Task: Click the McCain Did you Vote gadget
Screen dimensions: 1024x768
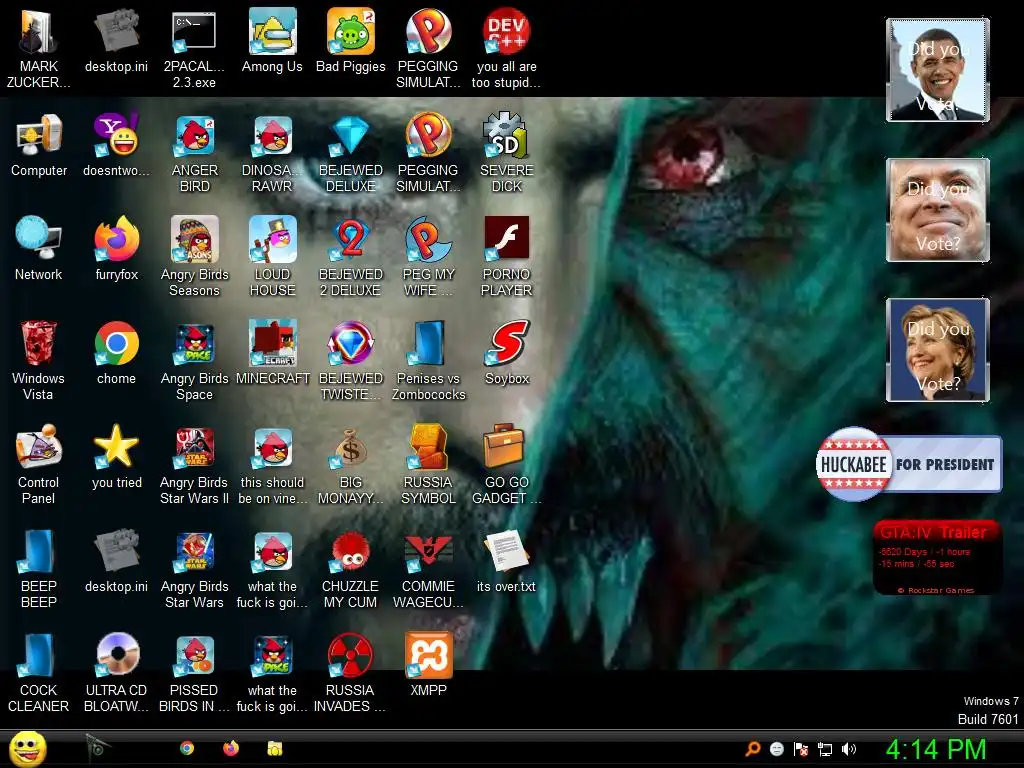Action: 938,210
